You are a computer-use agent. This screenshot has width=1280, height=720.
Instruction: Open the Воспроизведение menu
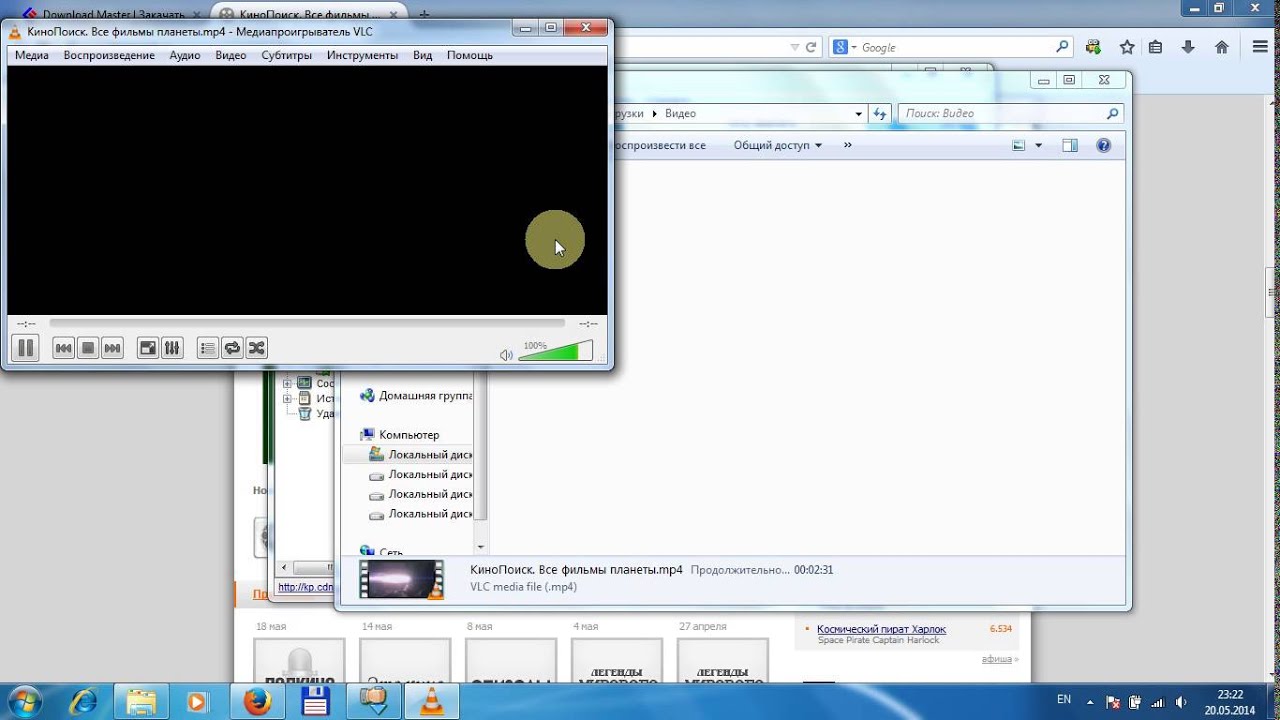click(x=109, y=55)
